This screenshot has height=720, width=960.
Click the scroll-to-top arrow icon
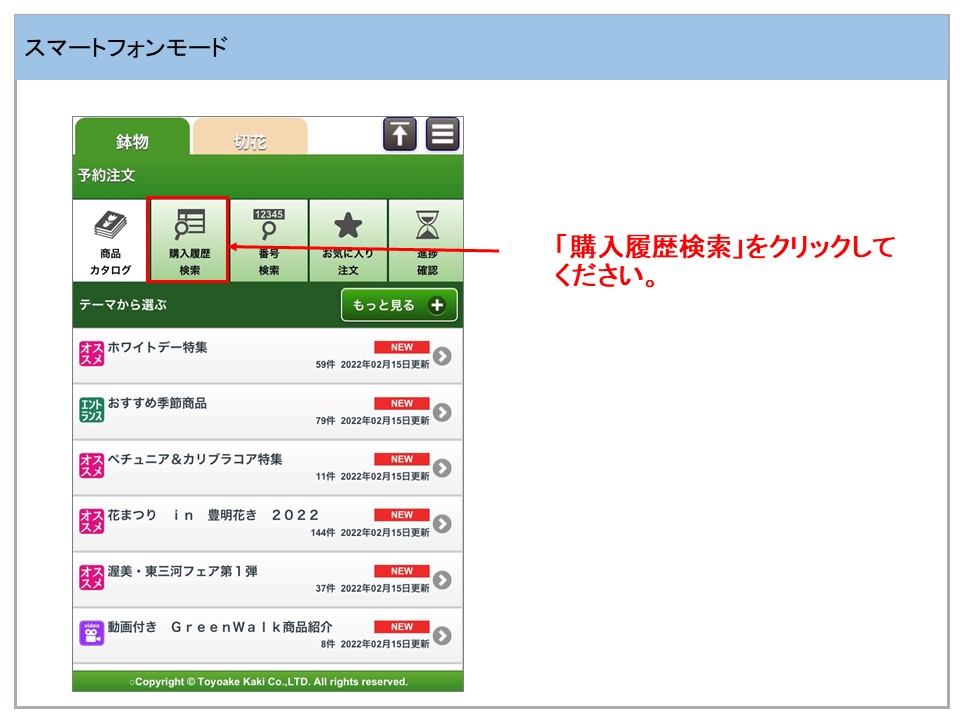tap(400, 134)
